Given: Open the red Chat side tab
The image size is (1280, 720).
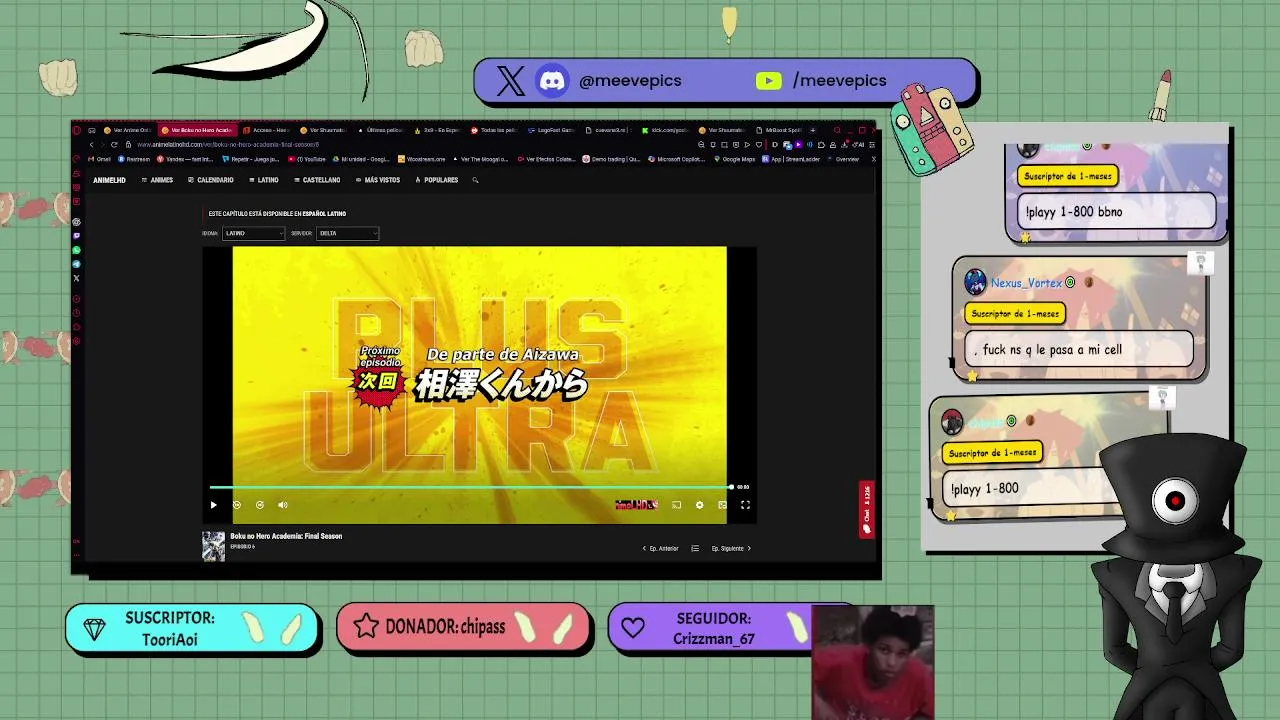Looking at the screenshot, I should coord(866,508).
